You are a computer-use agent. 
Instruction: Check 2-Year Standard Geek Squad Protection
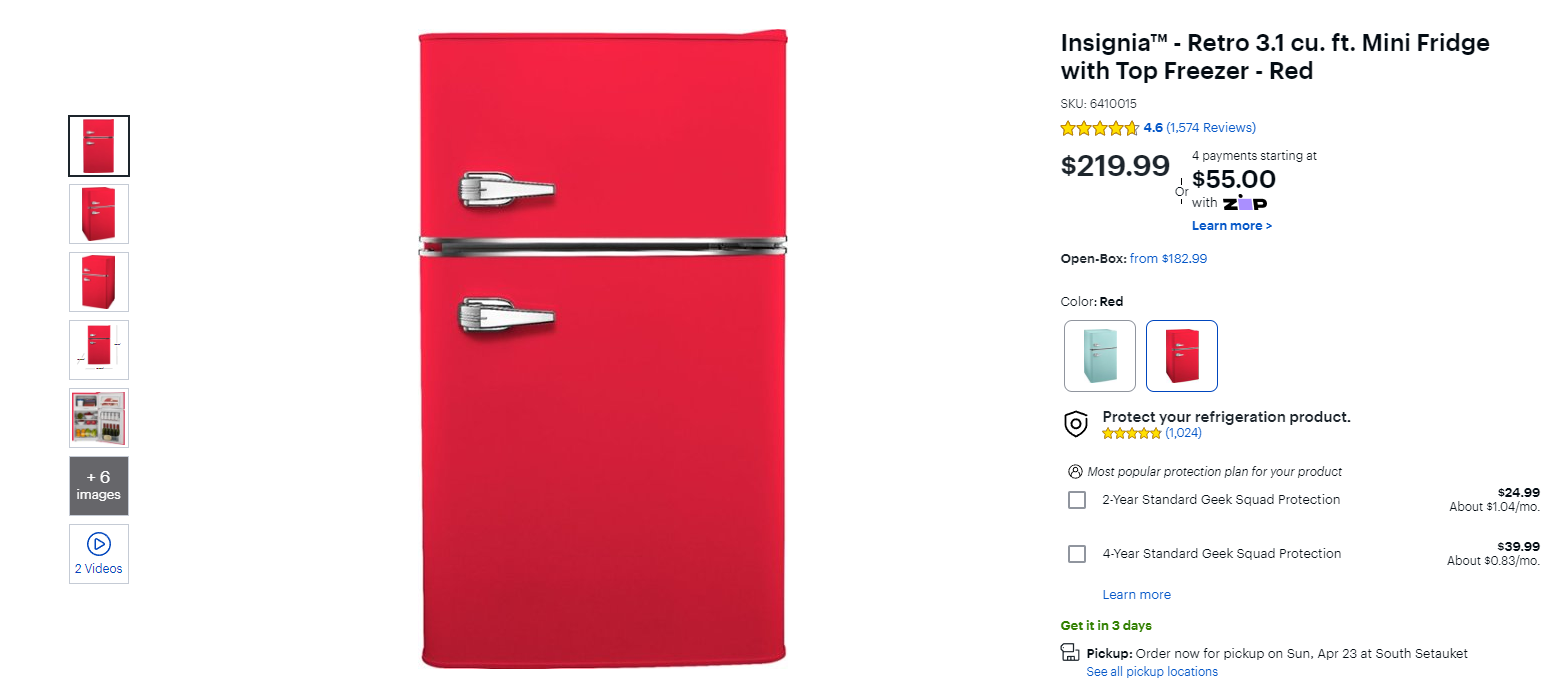(x=1077, y=500)
